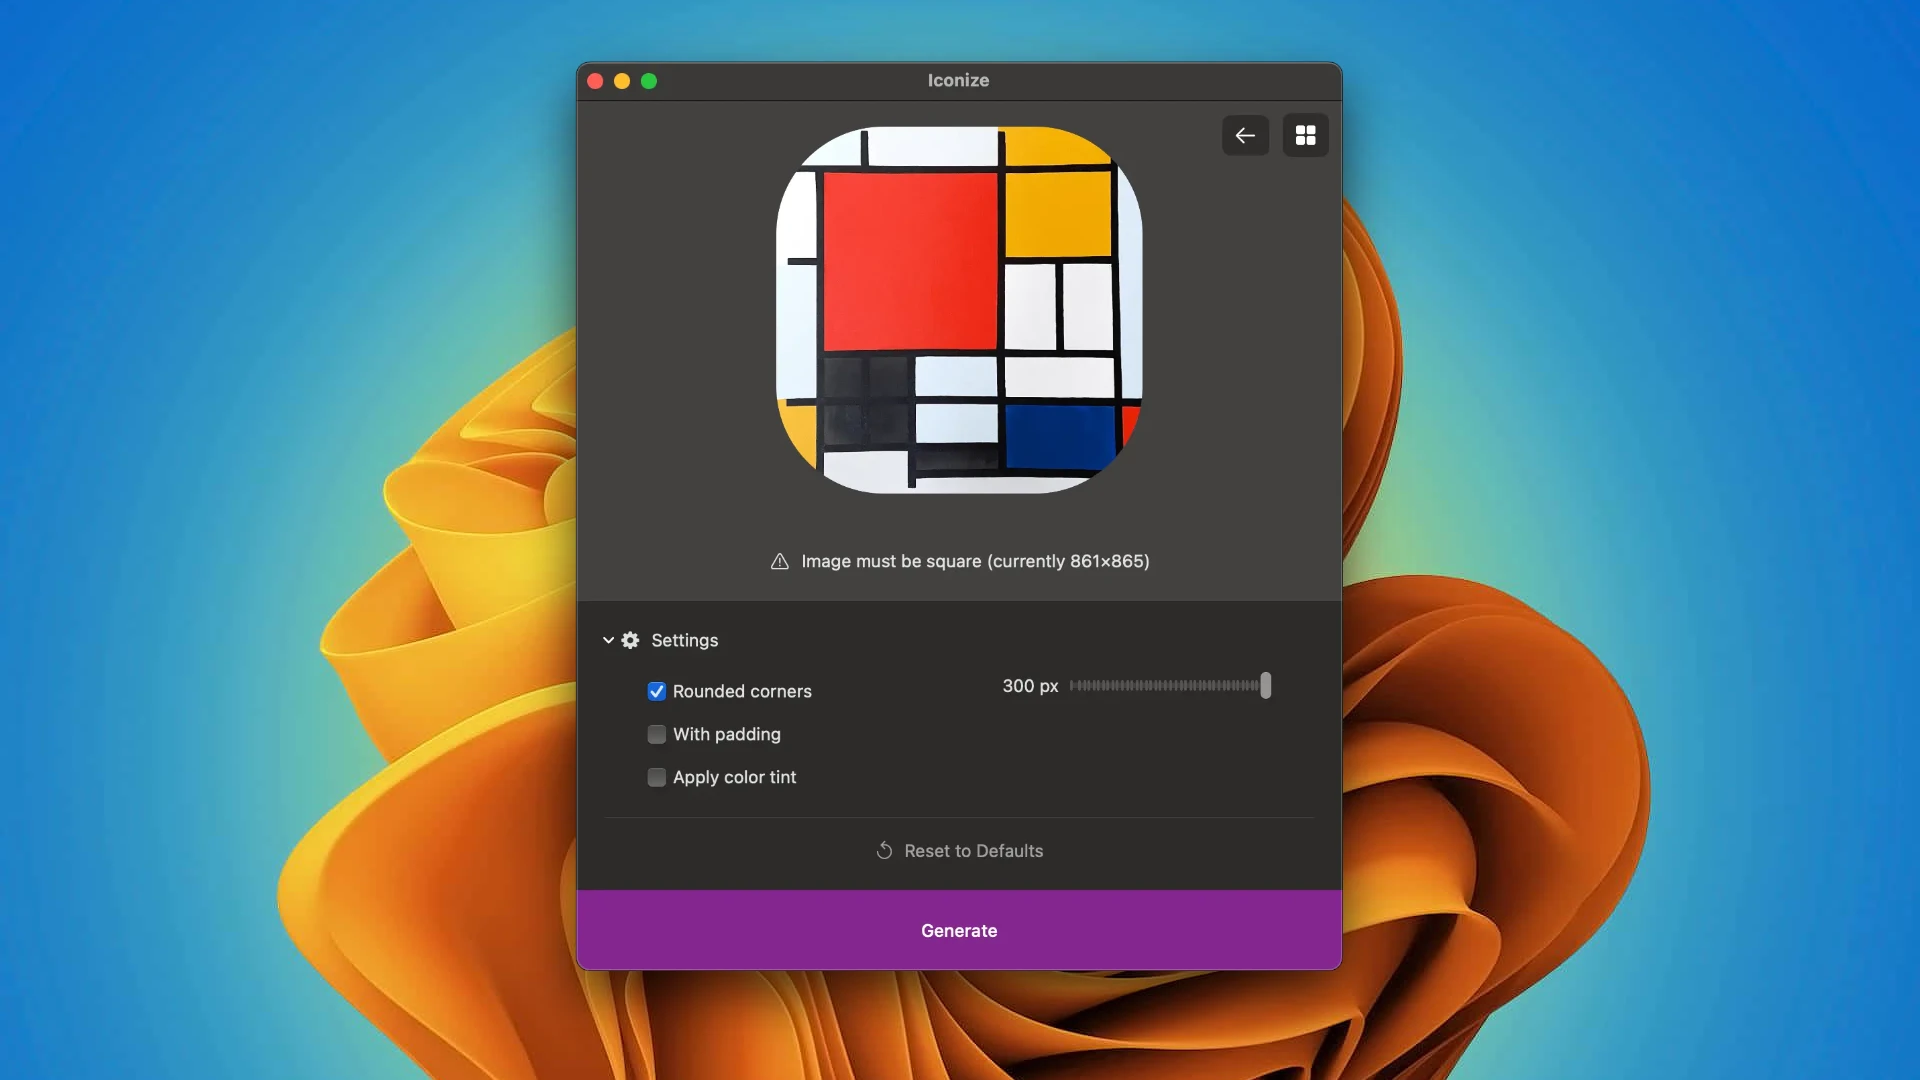Disable the Rounded corners checkbox

pos(657,691)
